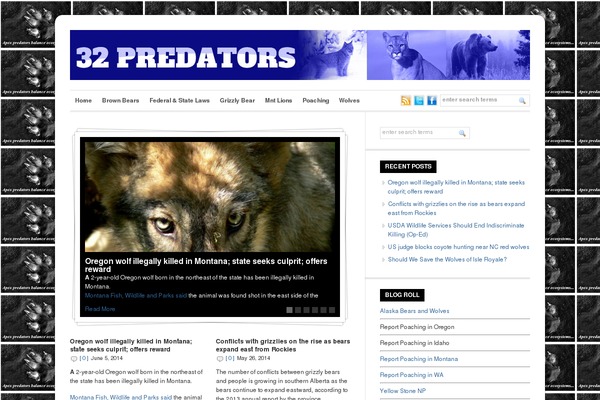Open the Grizzly Bear category
This screenshot has height=400, width=600.
[237, 100]
